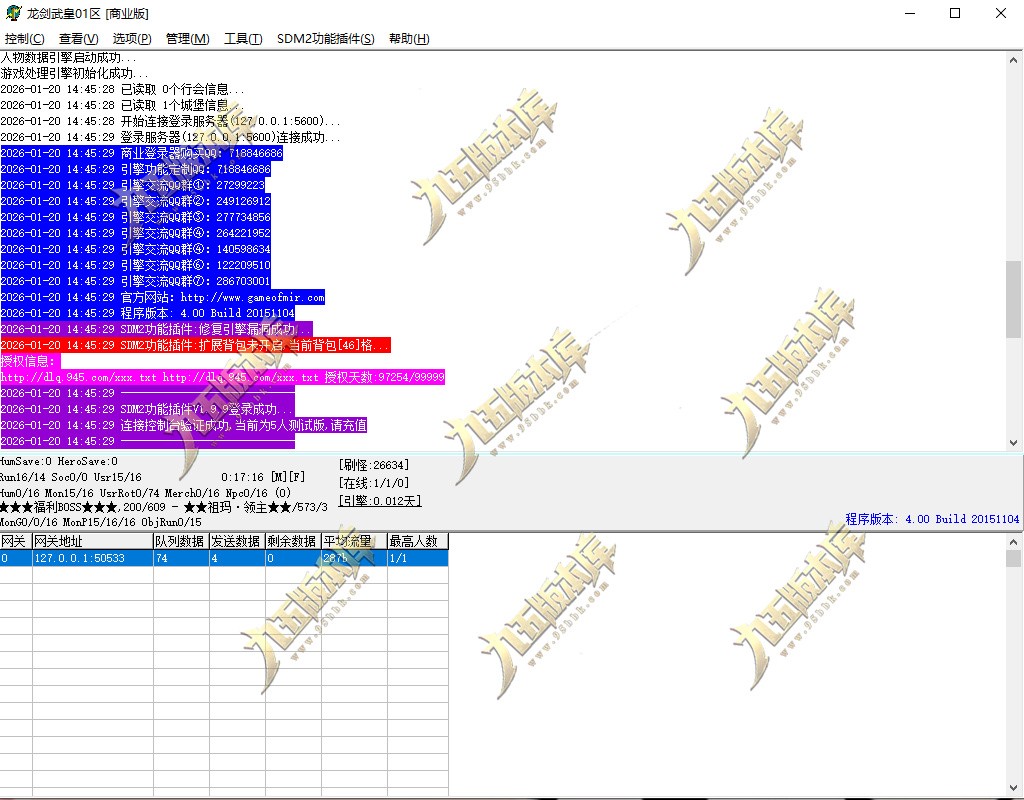Click the 0:17:16 uptime status text
Screen dimensions: 1024x800
click(242, 477)
